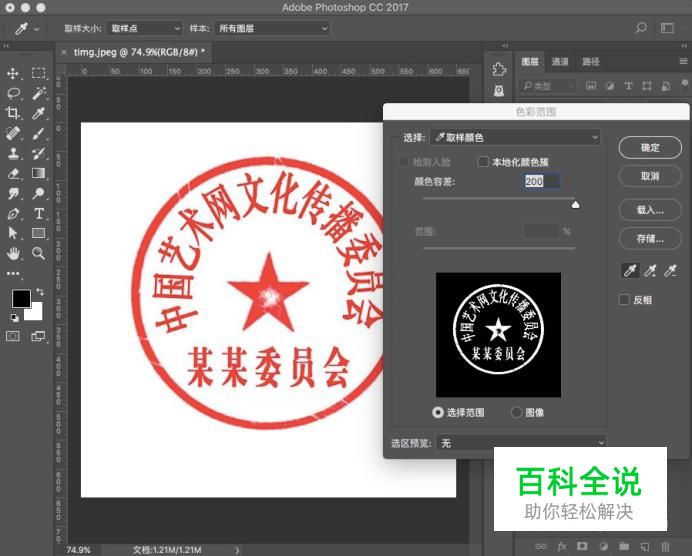Click the 颜色容差 slider handle
692x556 pixels.
(575, 204)
